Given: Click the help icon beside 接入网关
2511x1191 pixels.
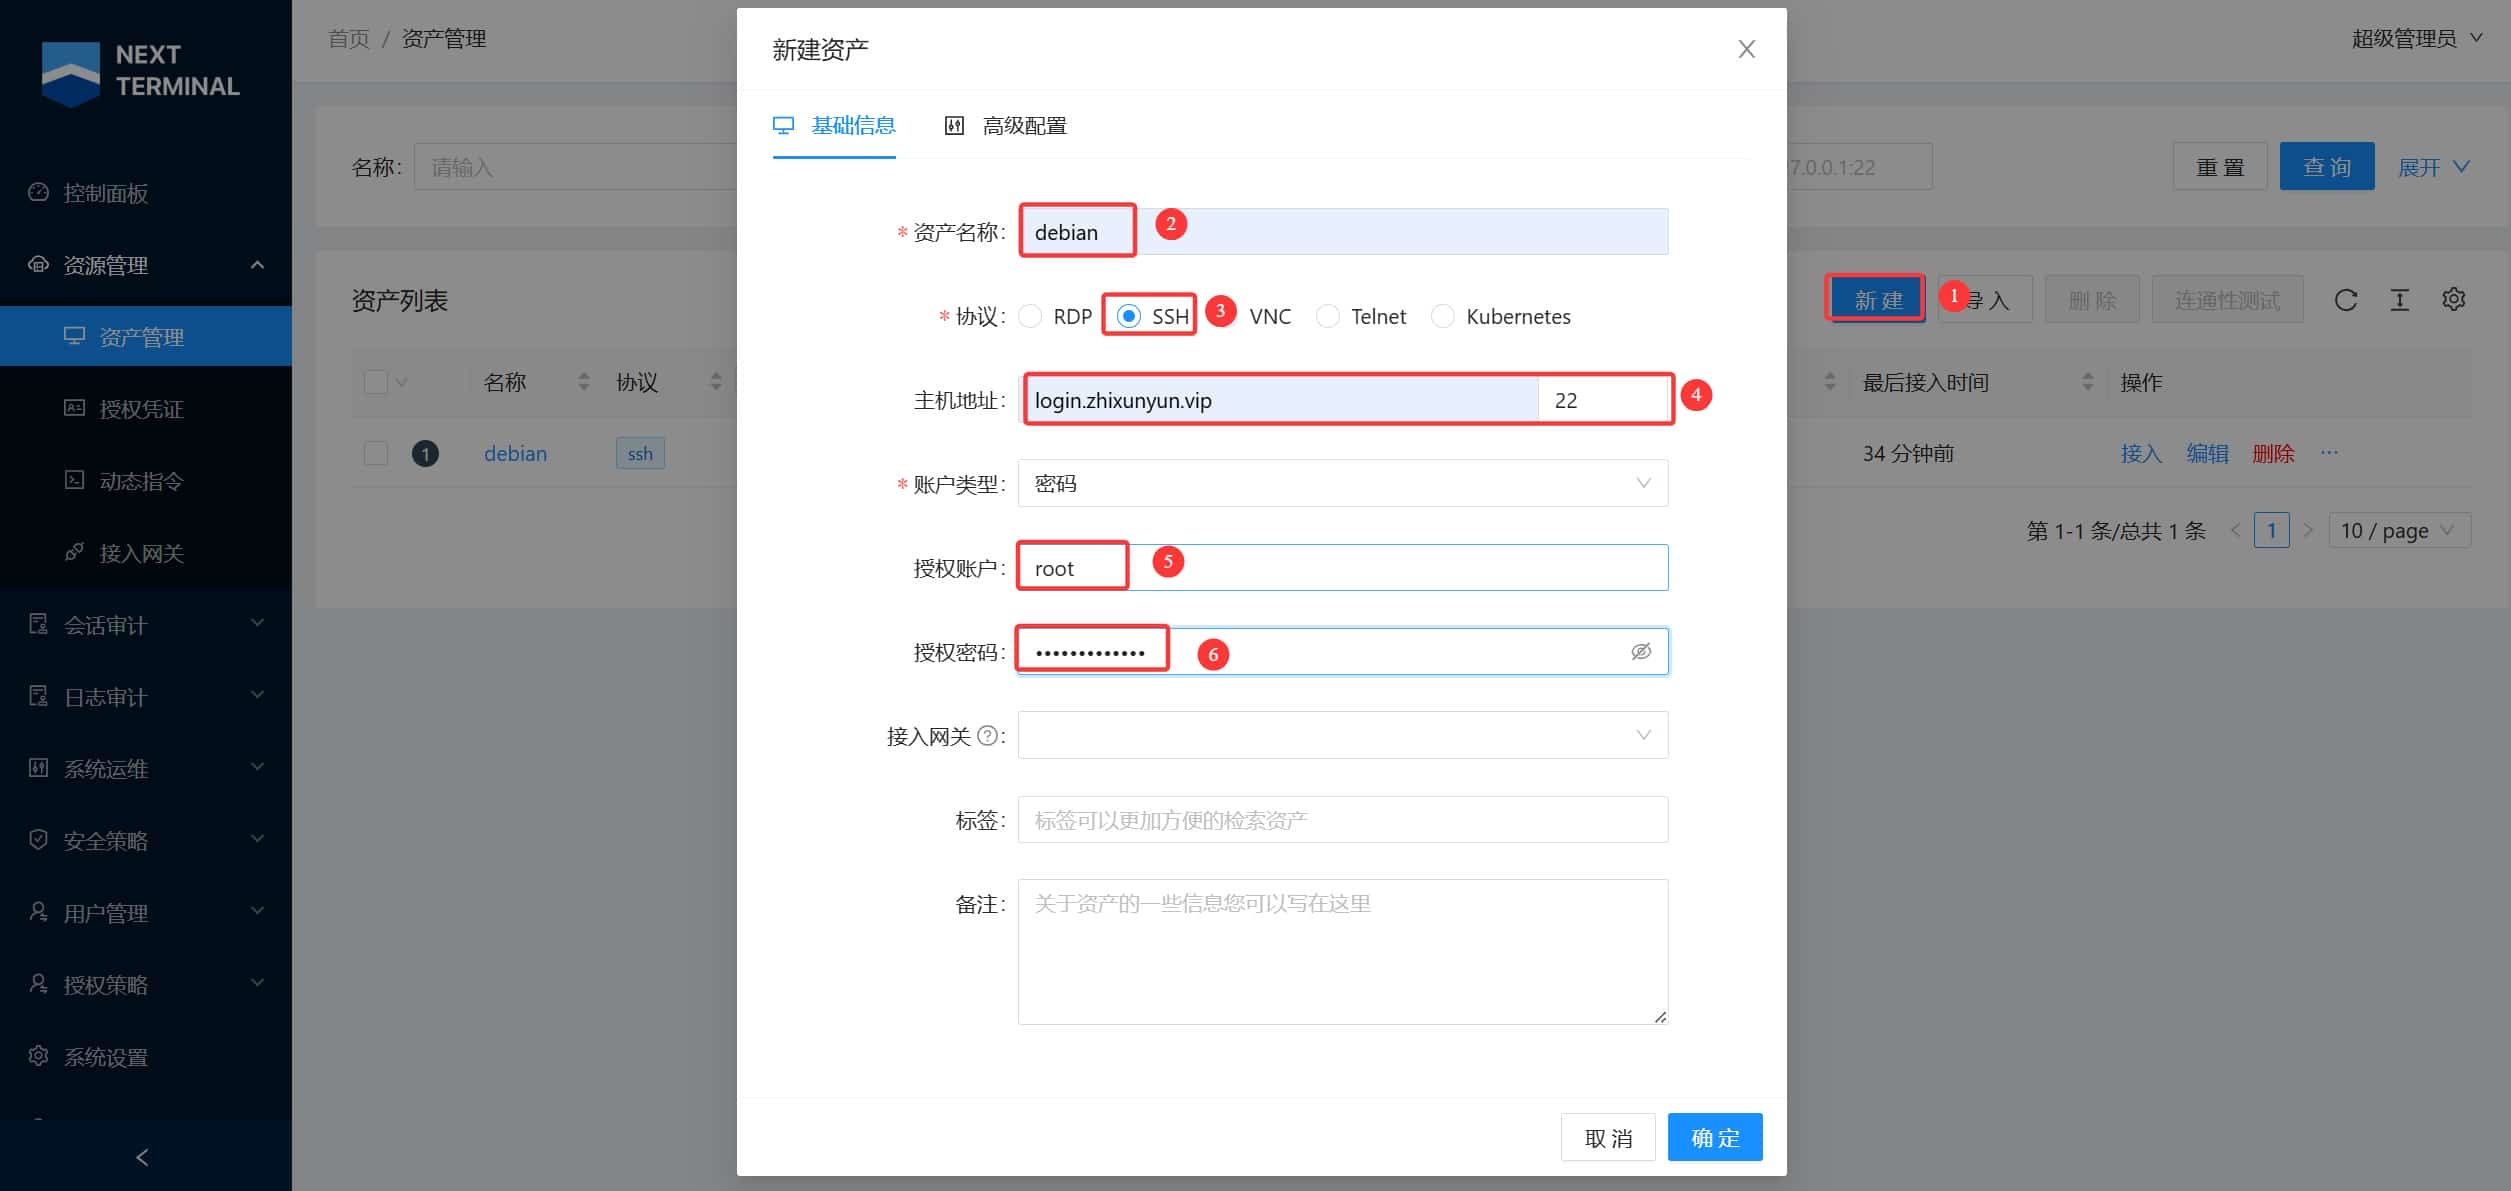Looking at the screenshot, I should click(987, 736).
